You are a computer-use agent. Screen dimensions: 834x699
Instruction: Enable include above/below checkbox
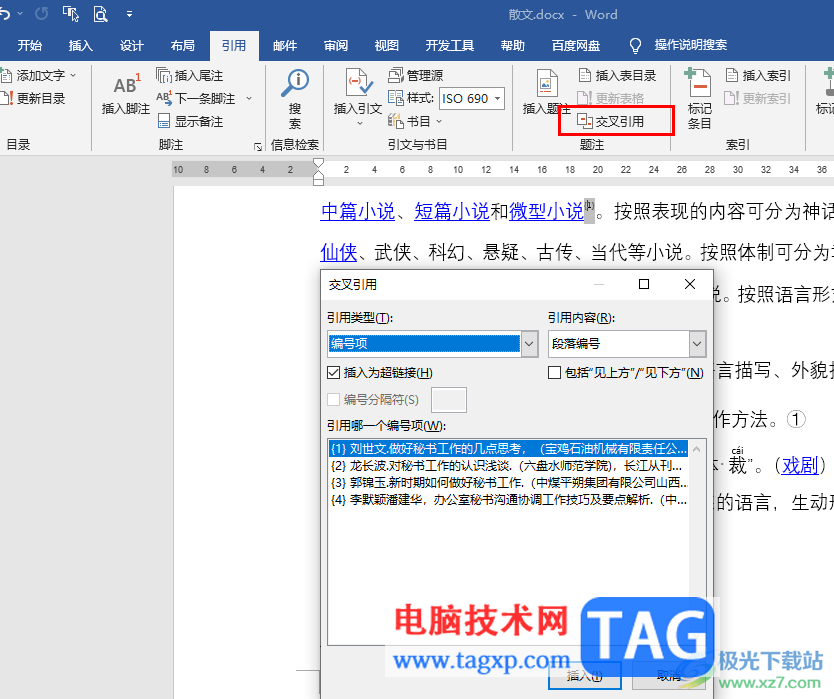click(x=554, y=372)
